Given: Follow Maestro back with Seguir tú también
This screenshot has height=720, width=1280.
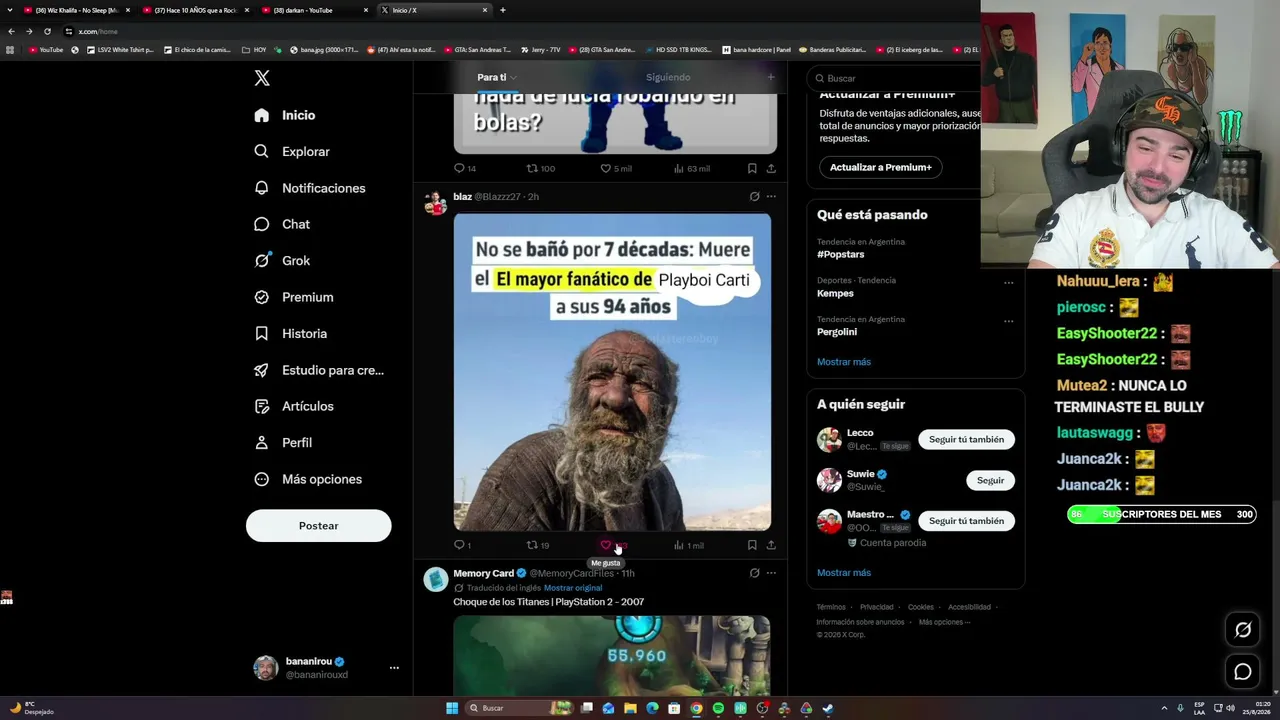Looking at the screenshot, I should click(966, 520).
